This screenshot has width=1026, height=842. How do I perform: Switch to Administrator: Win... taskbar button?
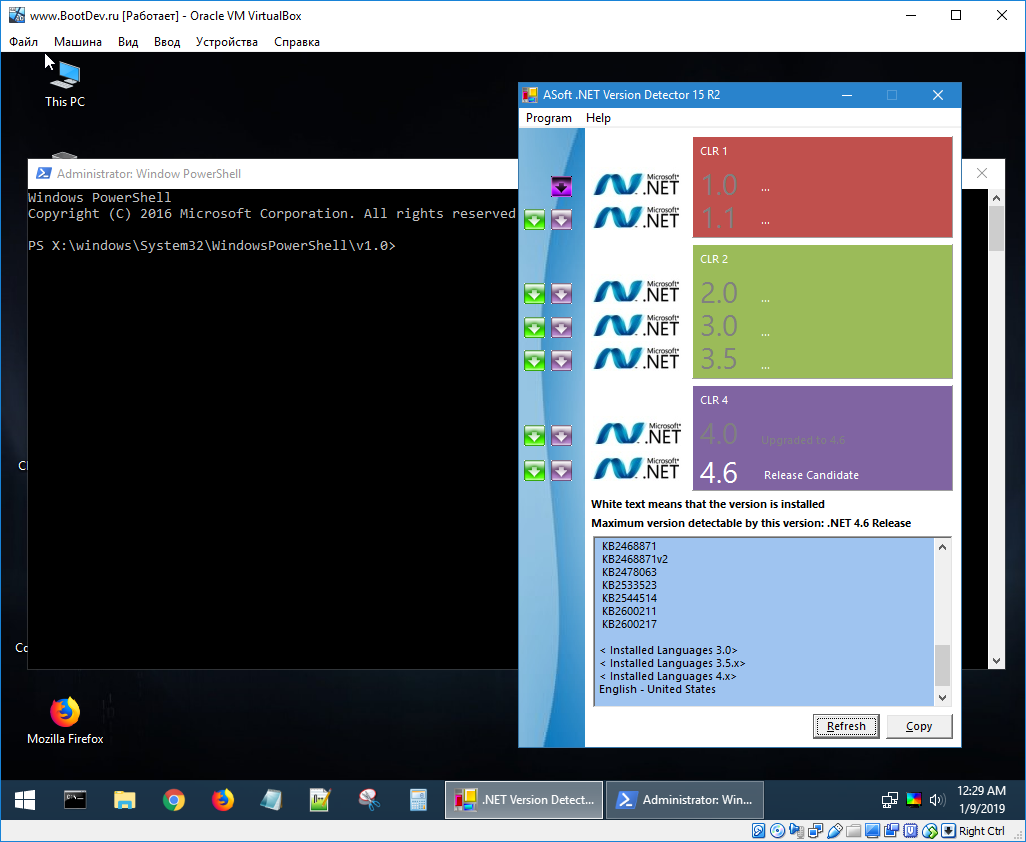pyautogui.click(x=685, y=799)
